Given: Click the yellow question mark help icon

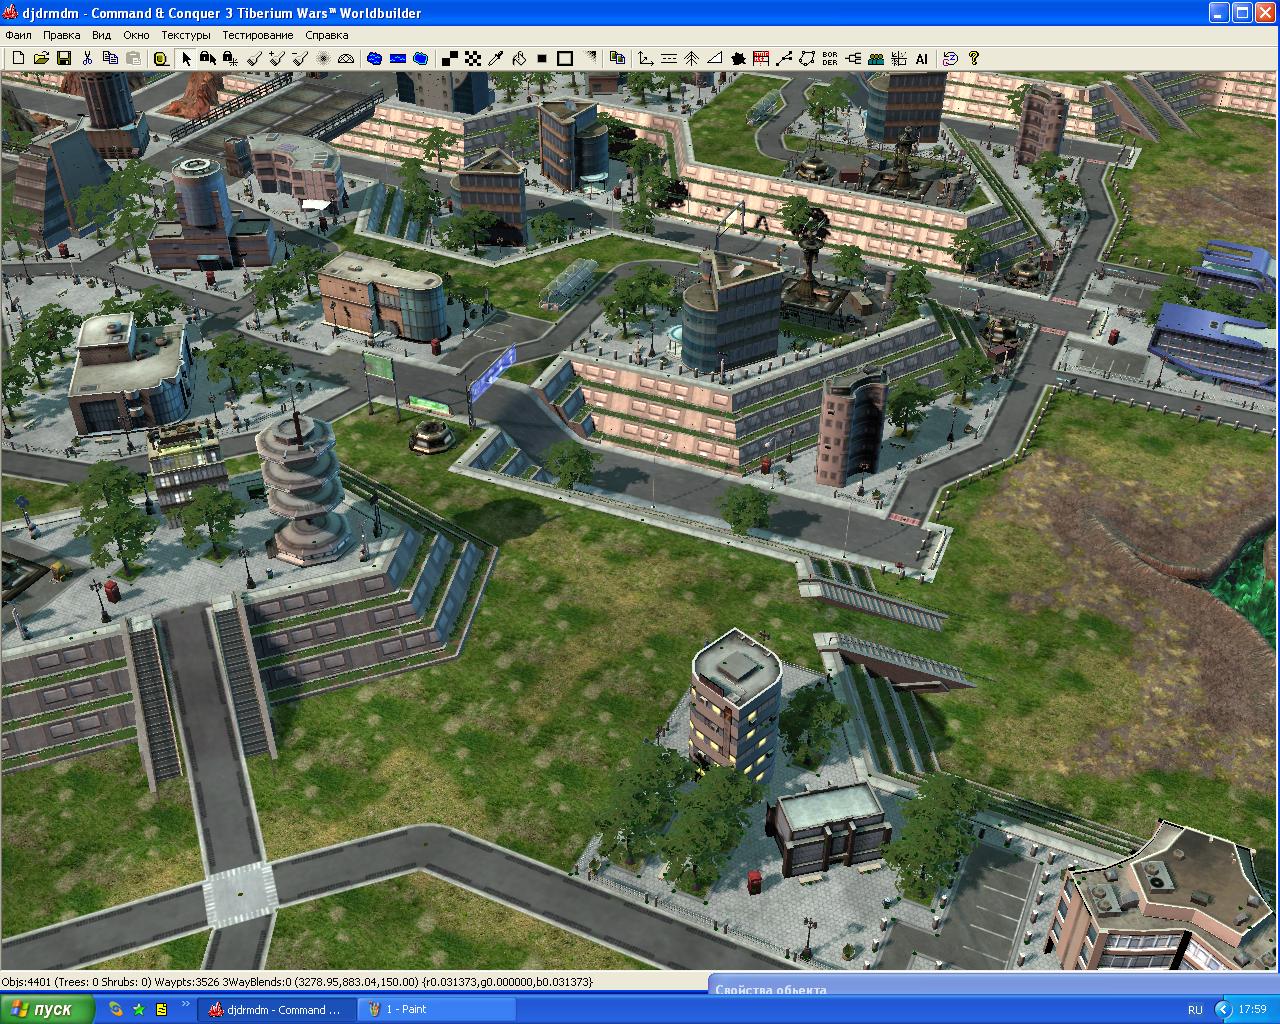Looking at the screenshot, I should 974,59.
